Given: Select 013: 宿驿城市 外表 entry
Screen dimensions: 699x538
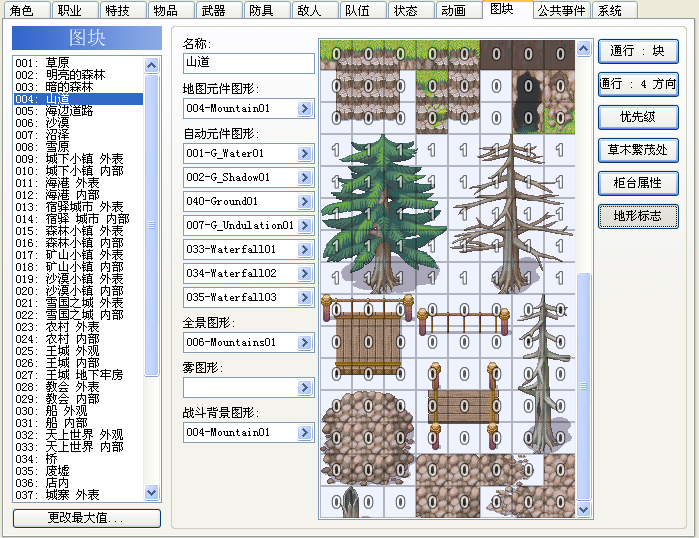Looking at the screenshot, I should (78, 207).
